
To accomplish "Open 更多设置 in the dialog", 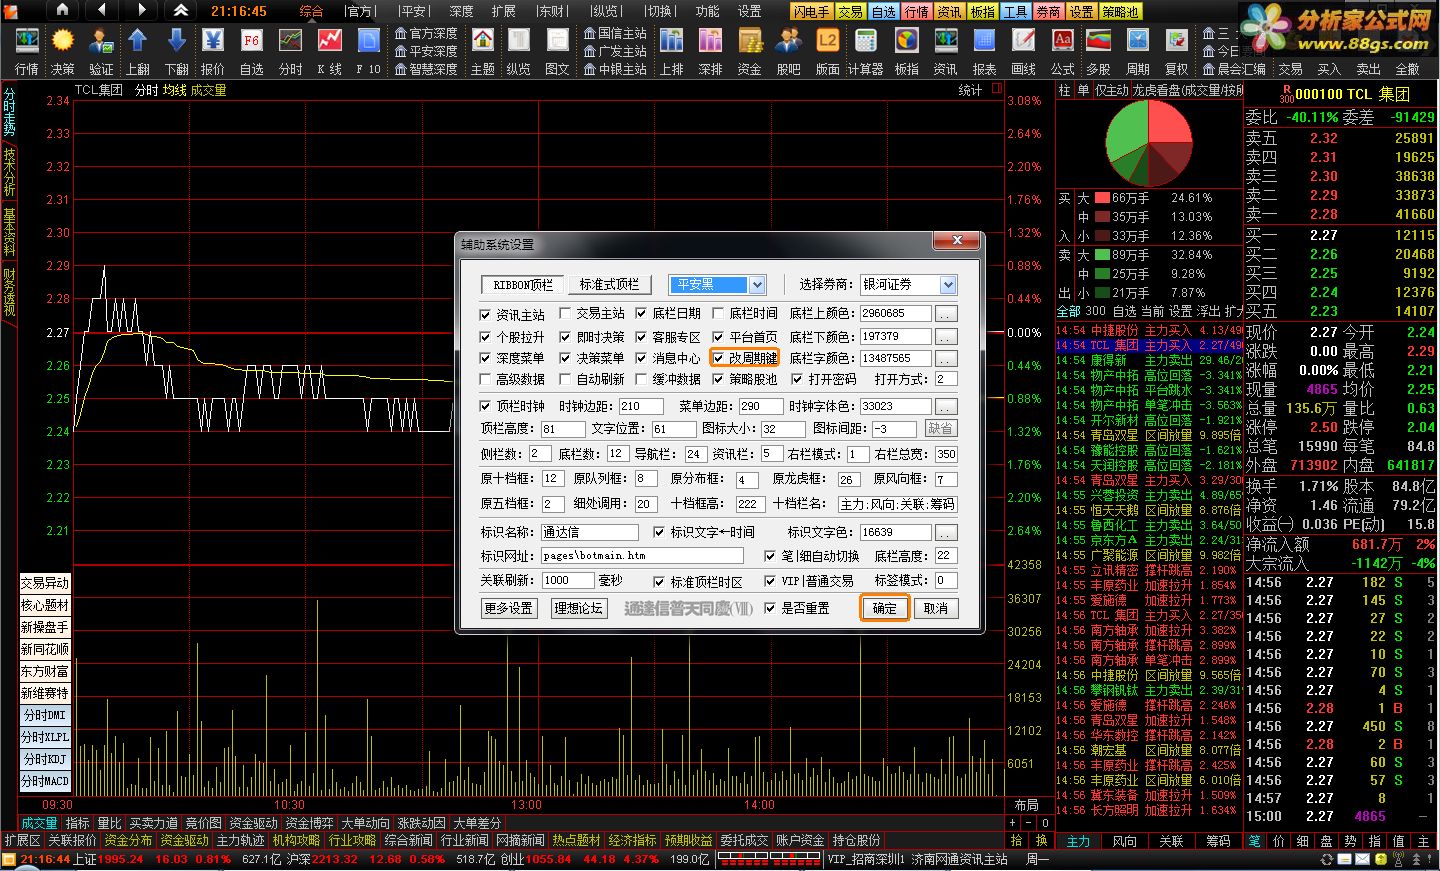I will click(x=508, y=608).
